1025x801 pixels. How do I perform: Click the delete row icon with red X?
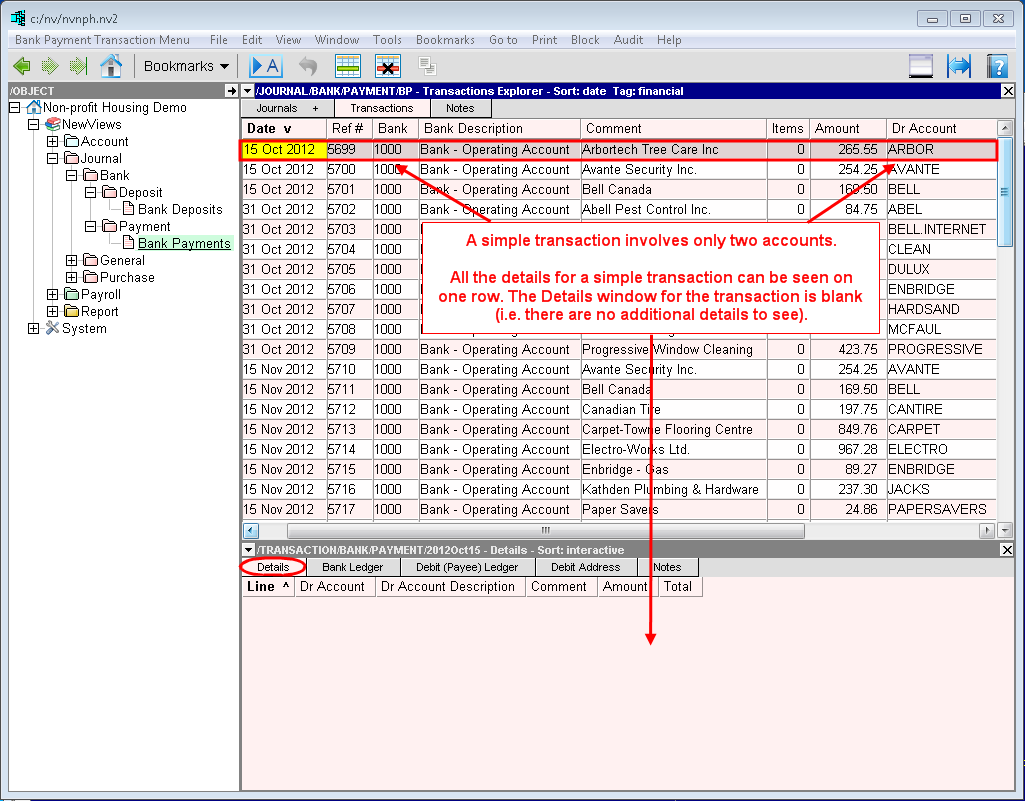point(388,67)
